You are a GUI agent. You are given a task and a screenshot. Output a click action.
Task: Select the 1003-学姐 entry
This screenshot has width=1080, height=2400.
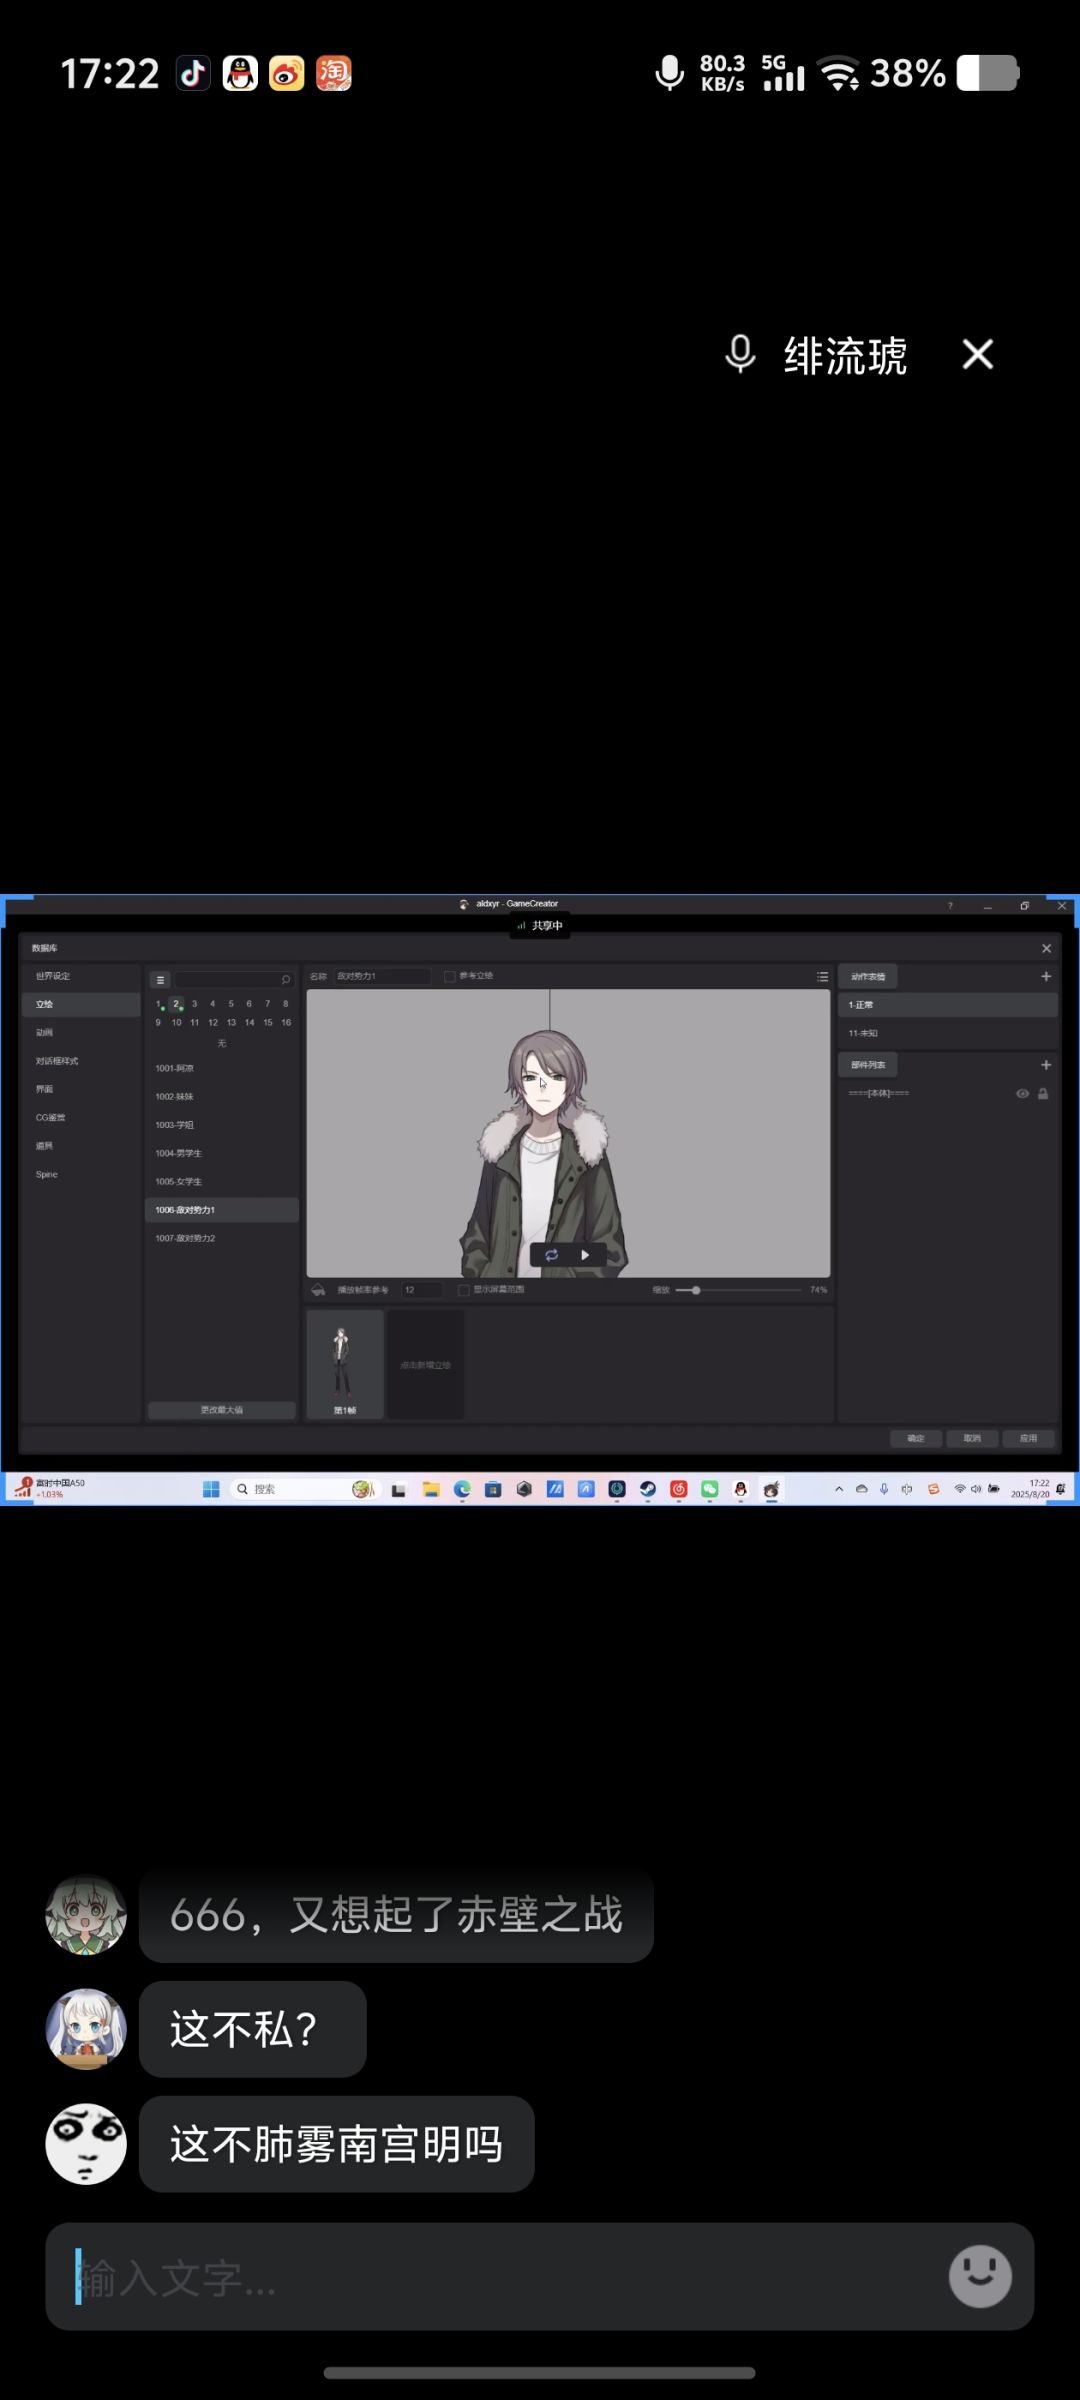pos(222,1125)
